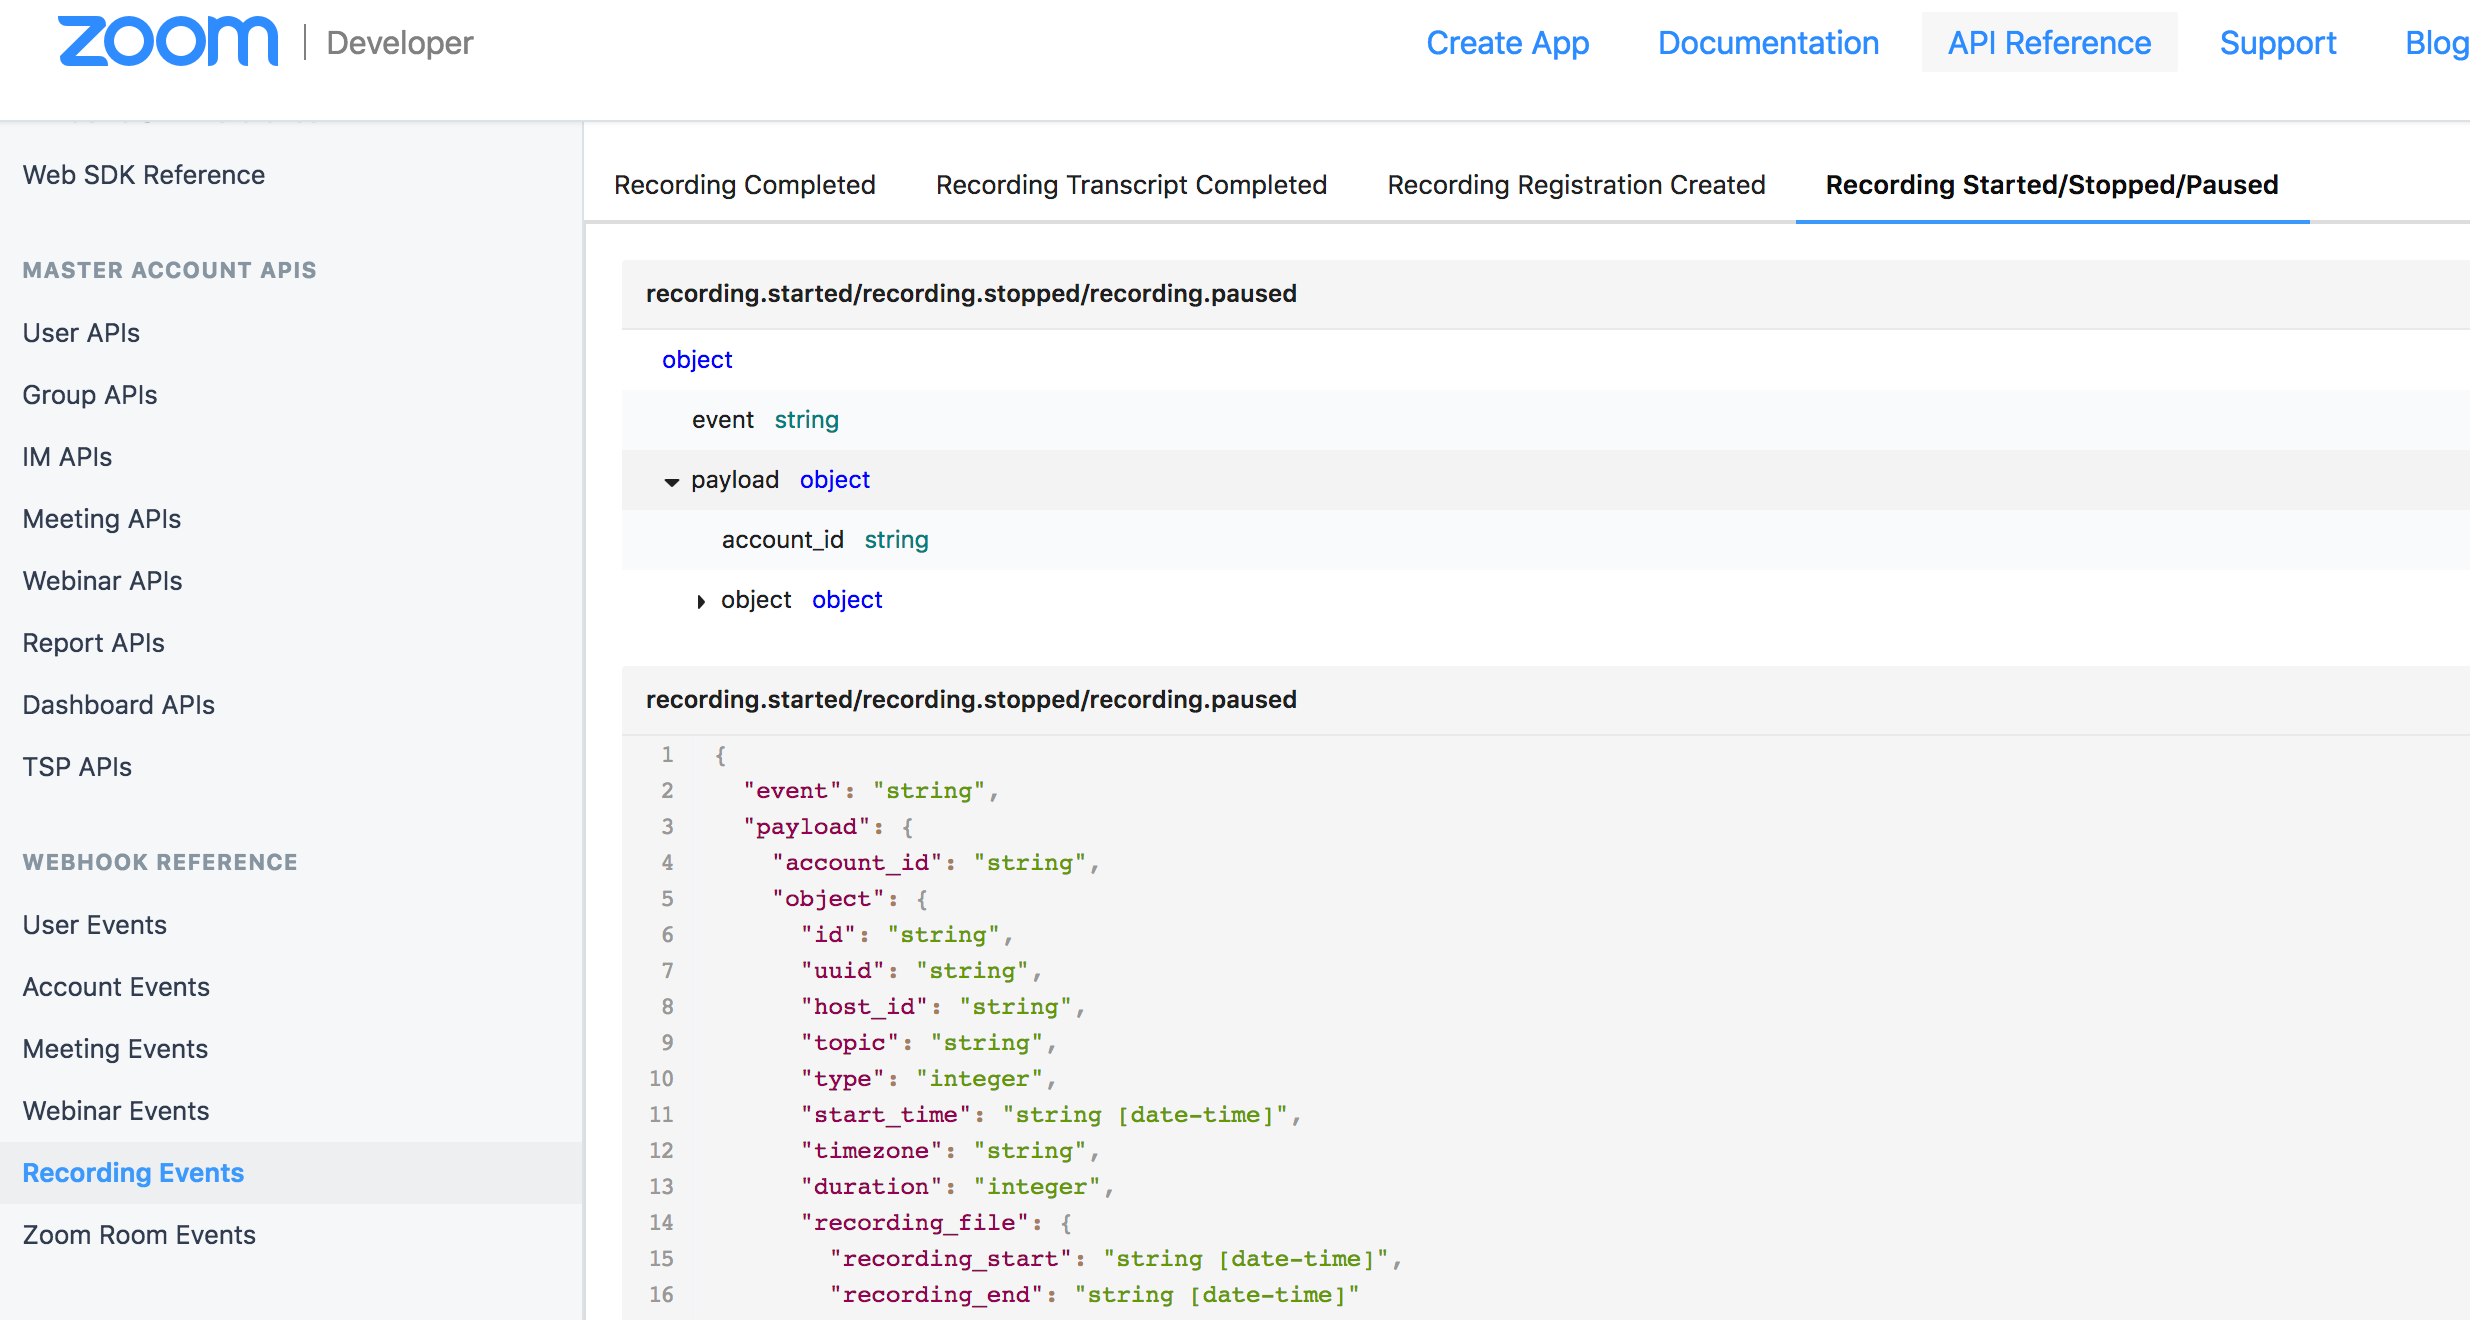
Task: Click the "recording_start" code line
Action: [1116, 1259]
